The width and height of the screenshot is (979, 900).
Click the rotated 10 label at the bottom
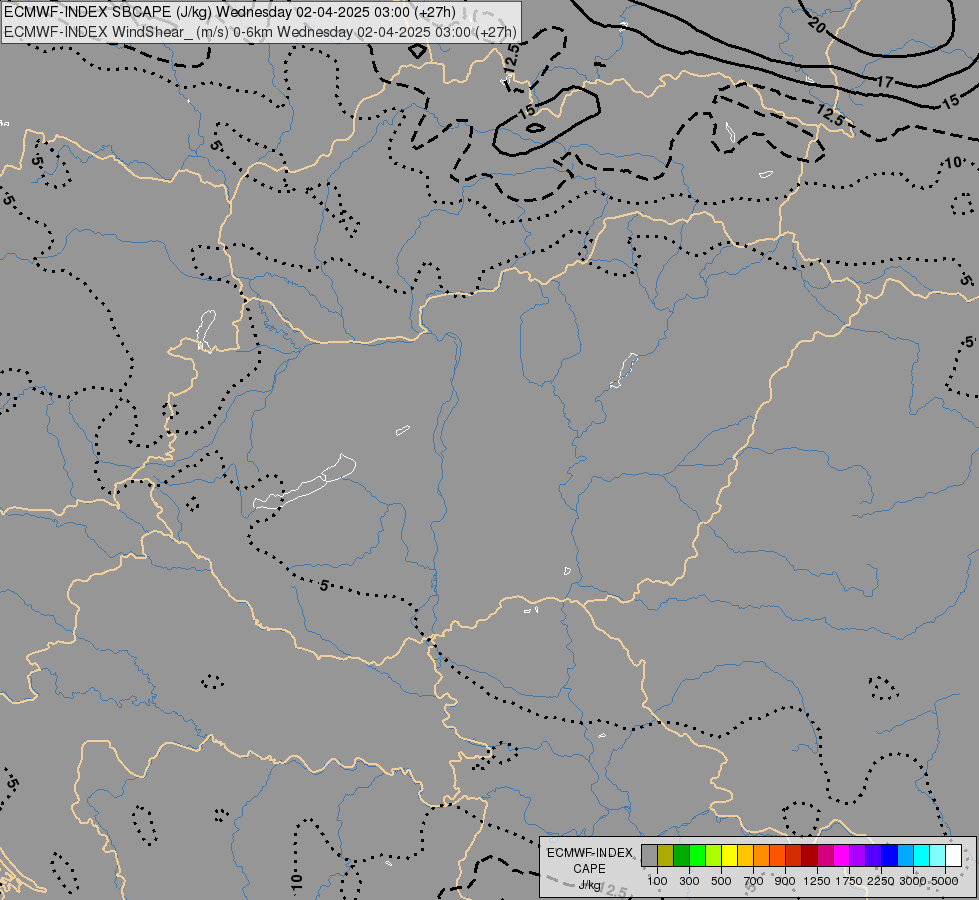(x=296, y=883)
